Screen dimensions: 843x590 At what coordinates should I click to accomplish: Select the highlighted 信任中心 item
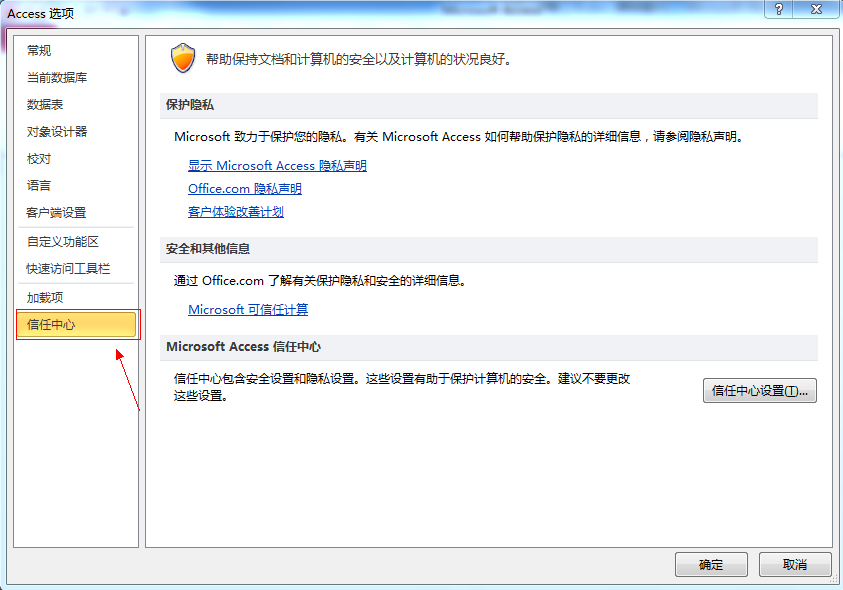pos(76,324)
